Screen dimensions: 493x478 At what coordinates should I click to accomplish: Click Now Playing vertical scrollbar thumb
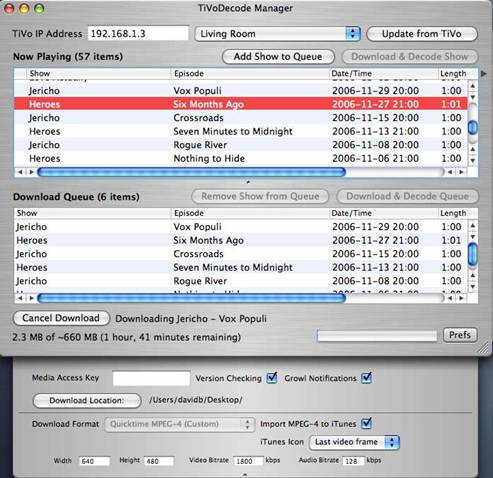click(x=473, y=128)
